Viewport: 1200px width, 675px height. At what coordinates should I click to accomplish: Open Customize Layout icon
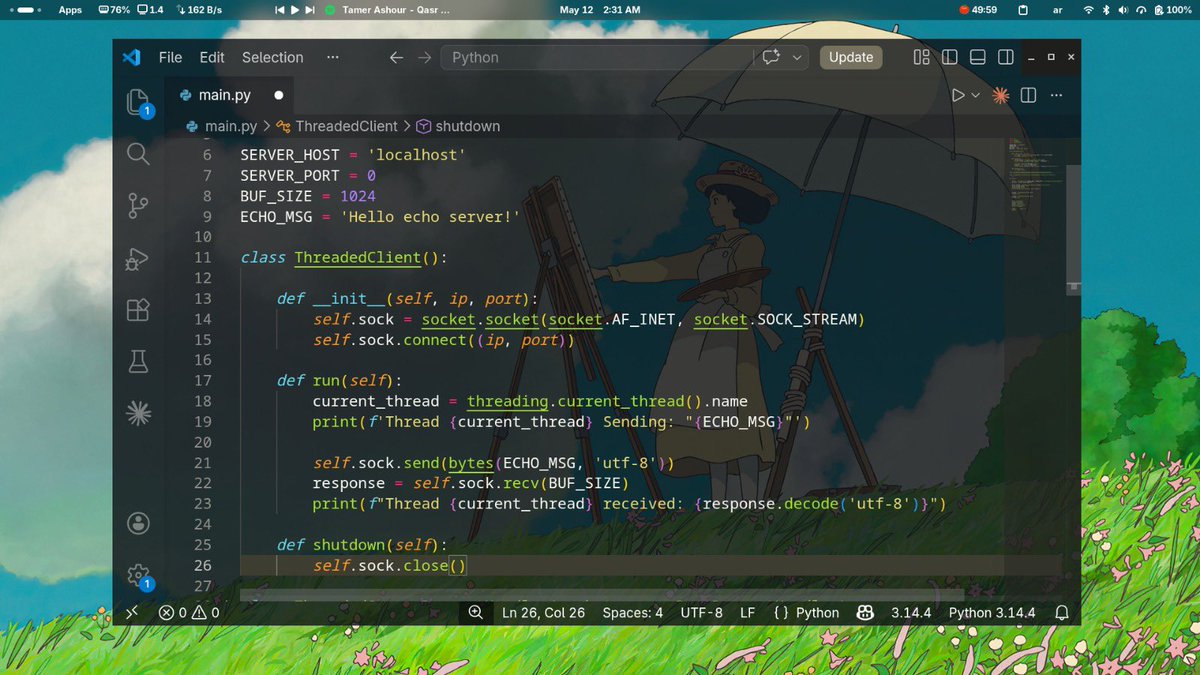tap(922, 57)
